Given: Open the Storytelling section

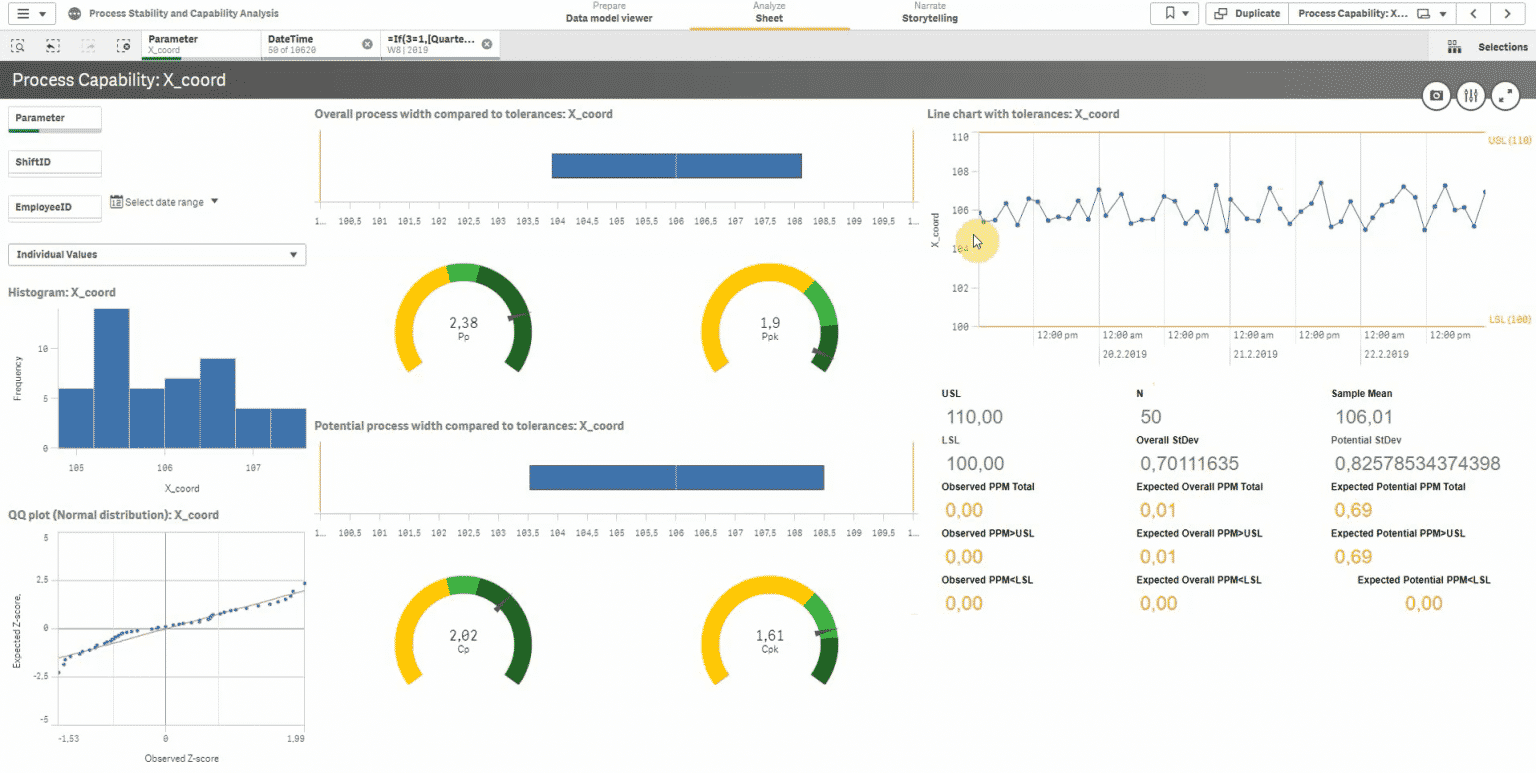Looking at the screenshot, I should pyautogui.click(x=929, y=17).
